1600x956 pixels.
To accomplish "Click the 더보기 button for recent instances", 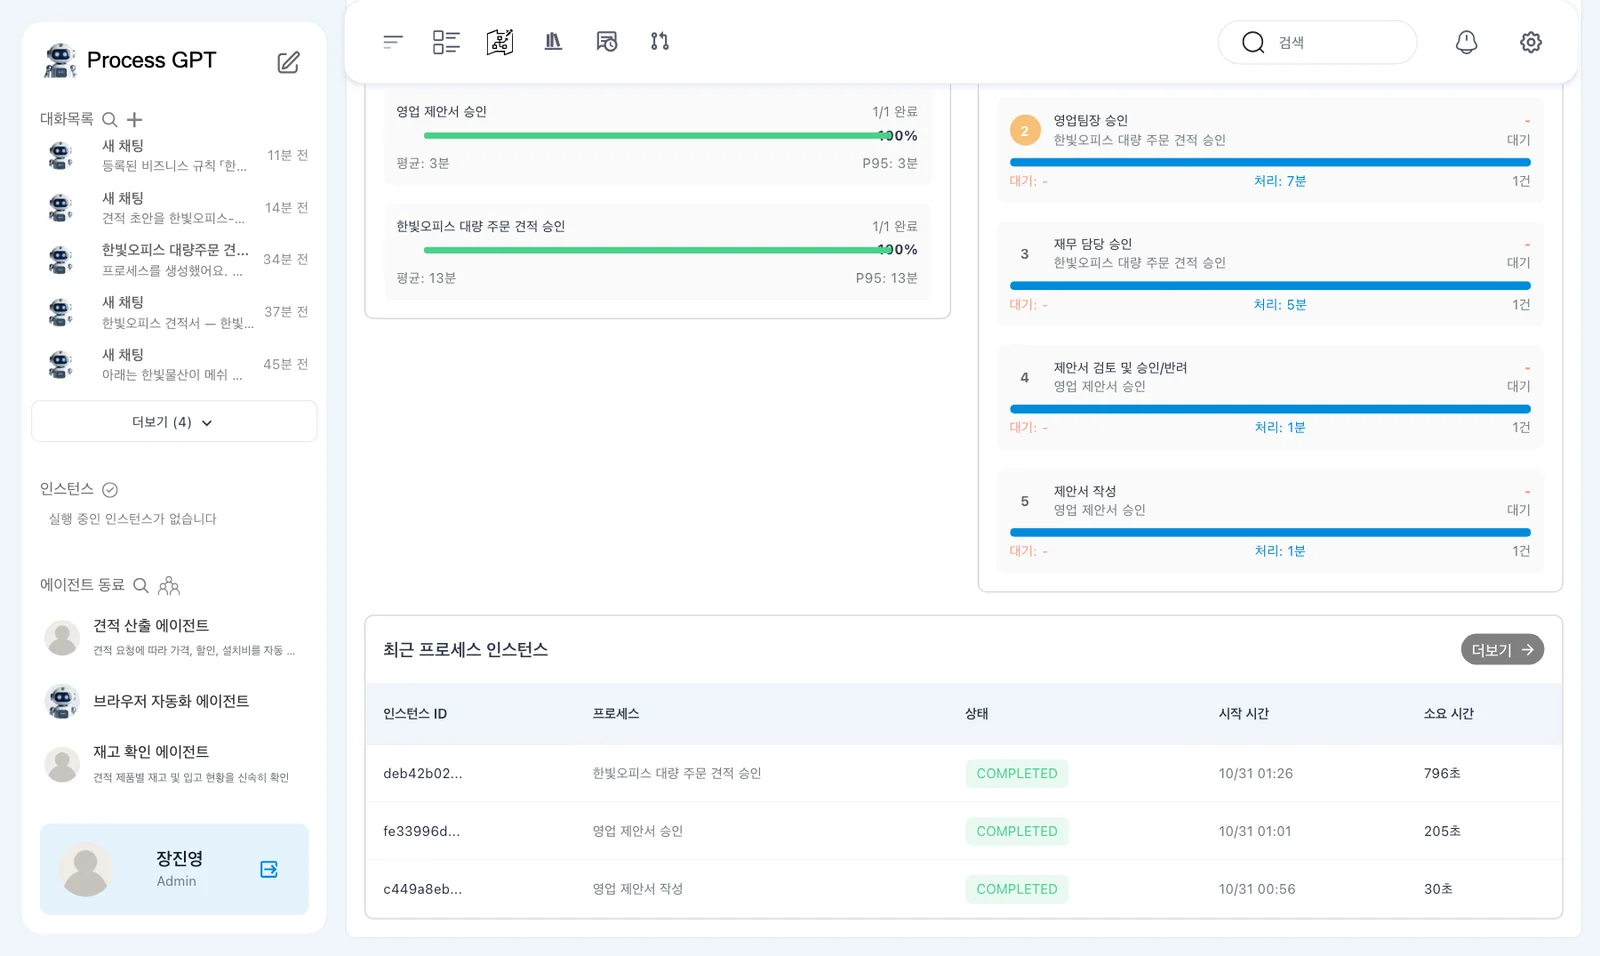I will pyautogui.click(x=1502, y=650).
